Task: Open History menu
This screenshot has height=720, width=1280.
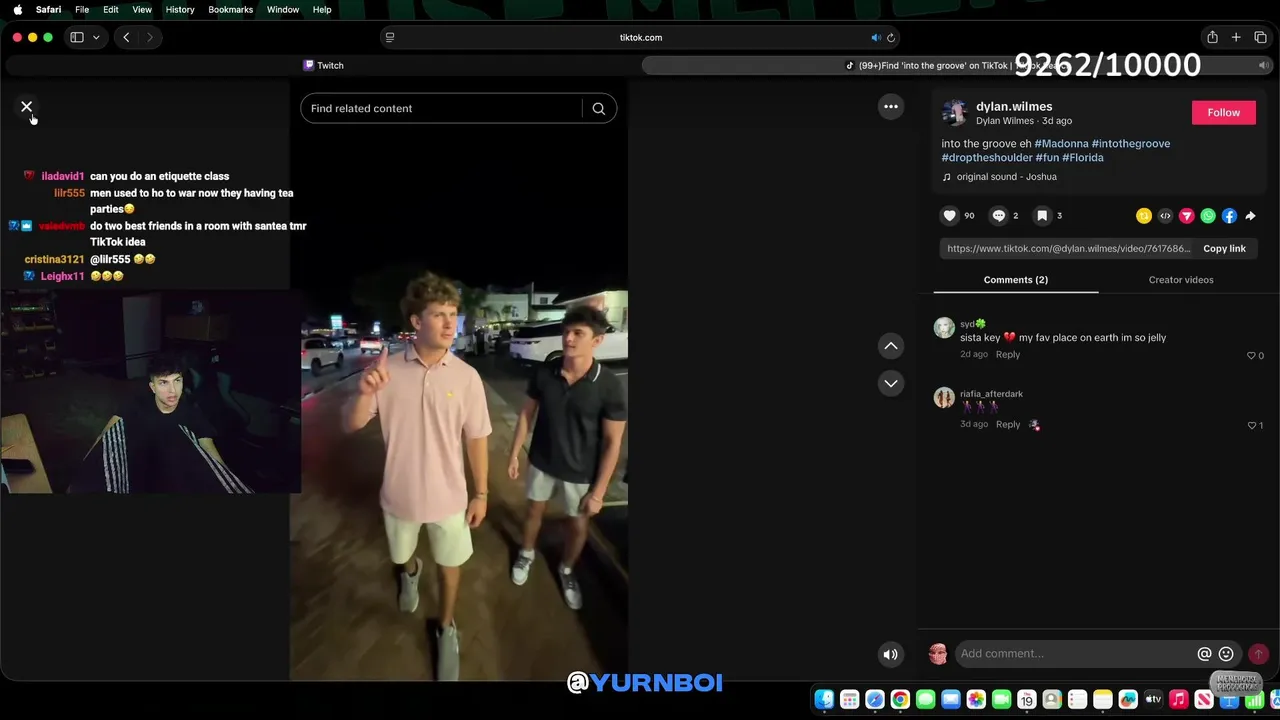Action: click(180, 10)
